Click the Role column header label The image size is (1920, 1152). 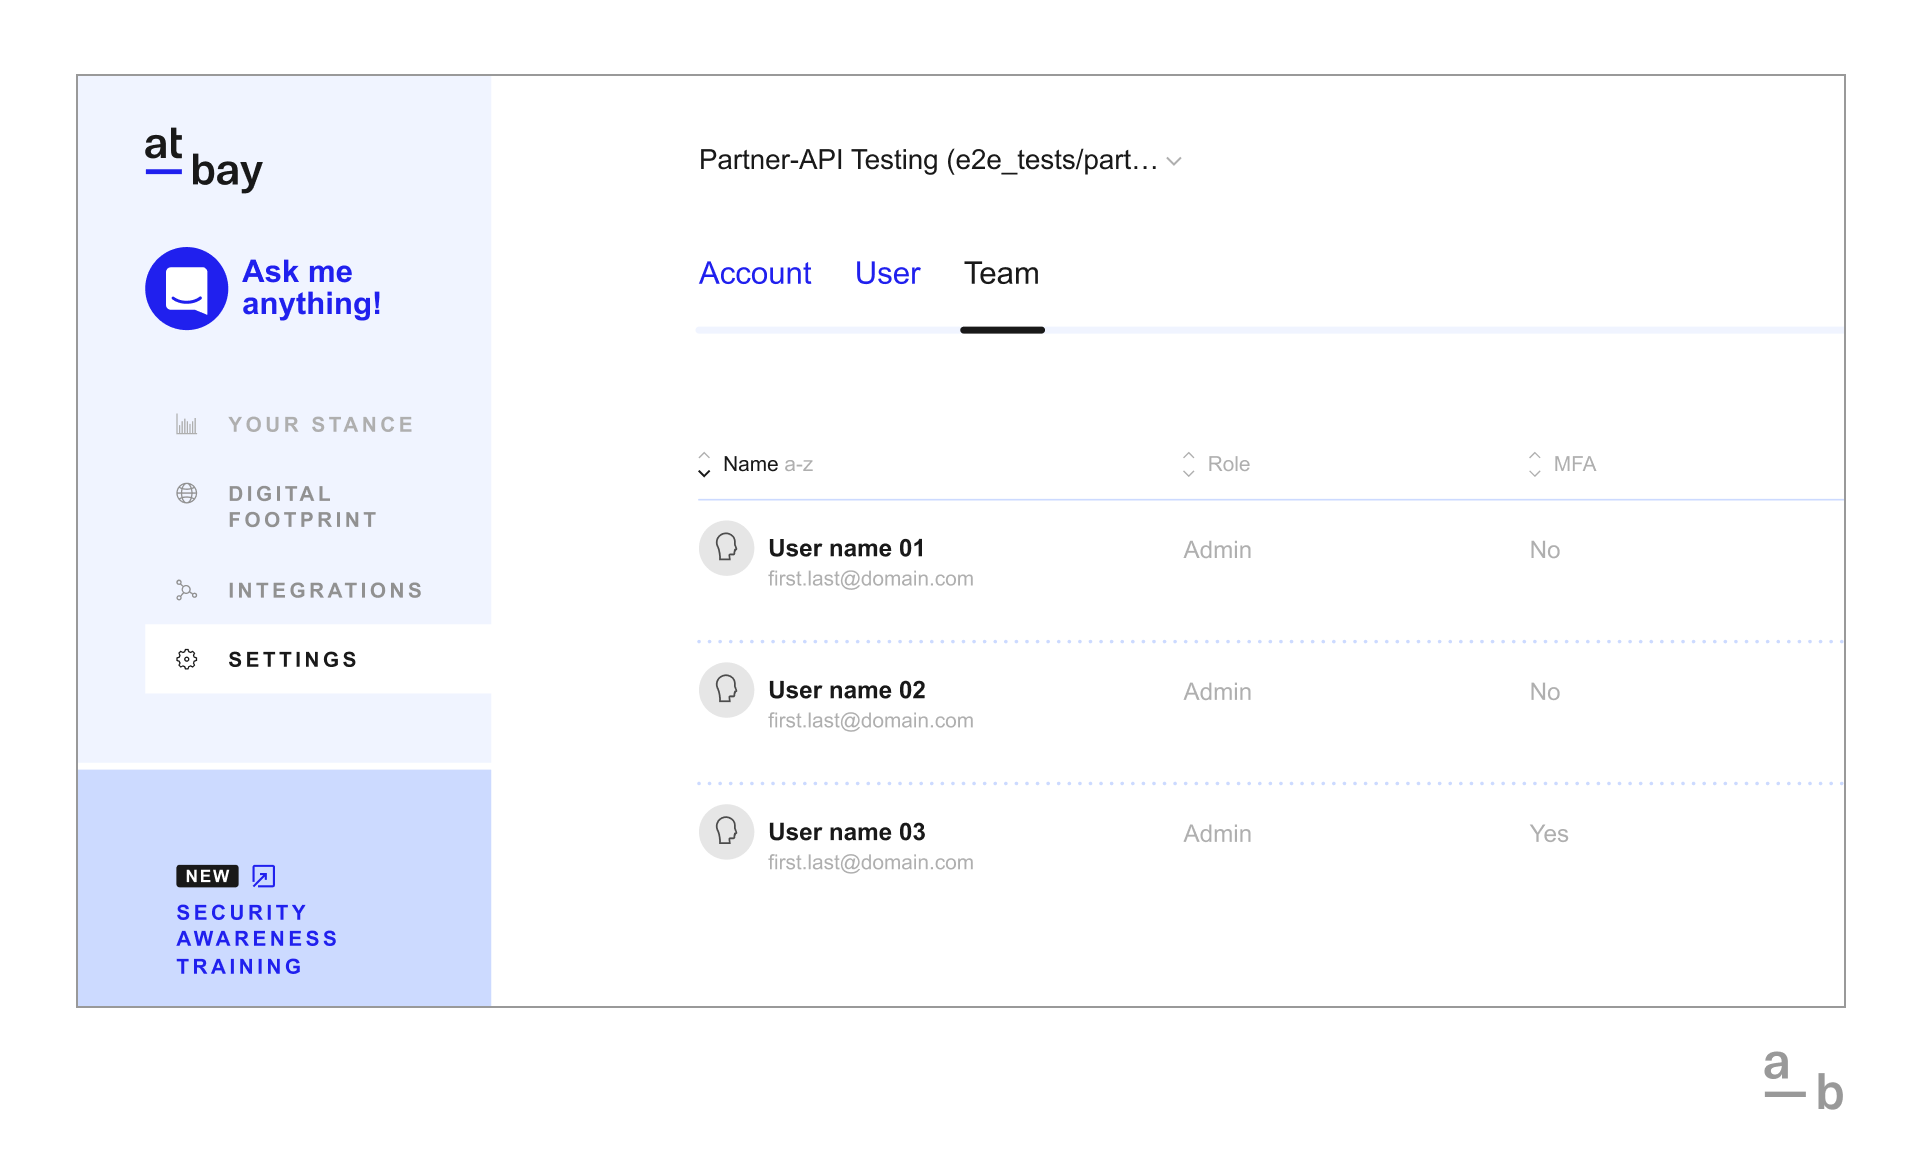coord(1229,464)
